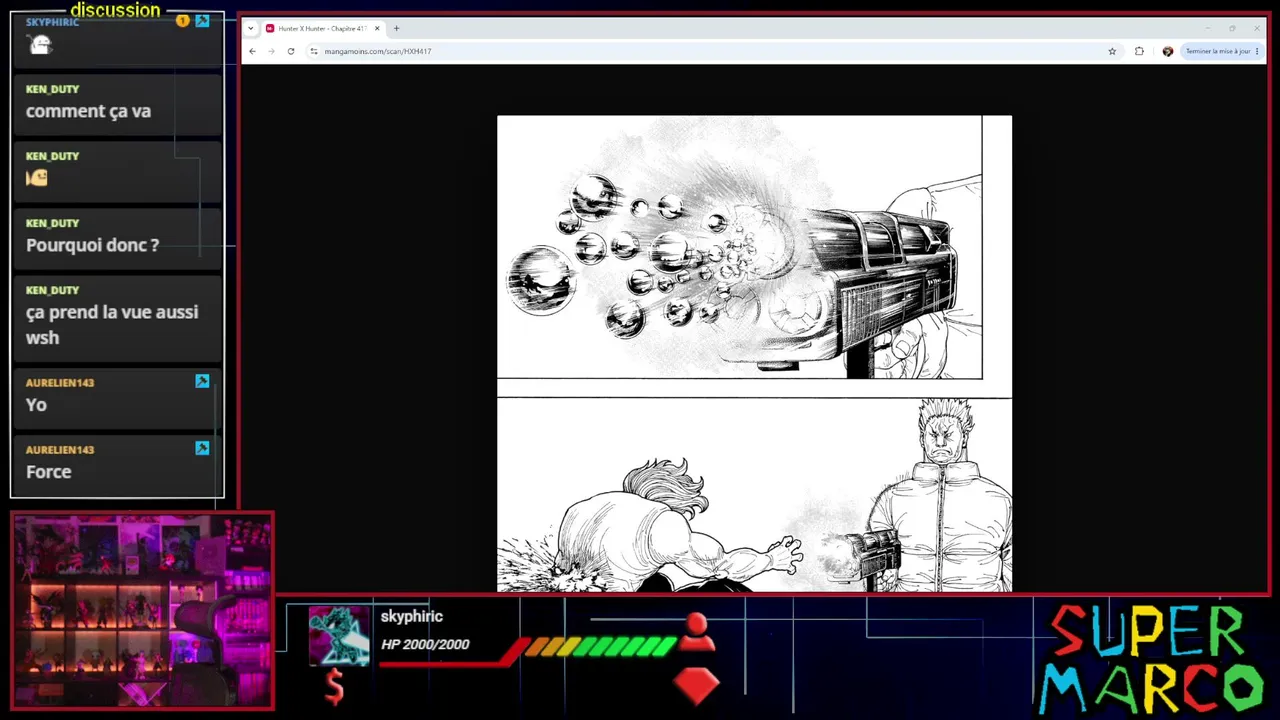This screenshot has height=720, width=1280.
Task: Click the chat message 'Yo'
Action: click(x=36, y=405)
